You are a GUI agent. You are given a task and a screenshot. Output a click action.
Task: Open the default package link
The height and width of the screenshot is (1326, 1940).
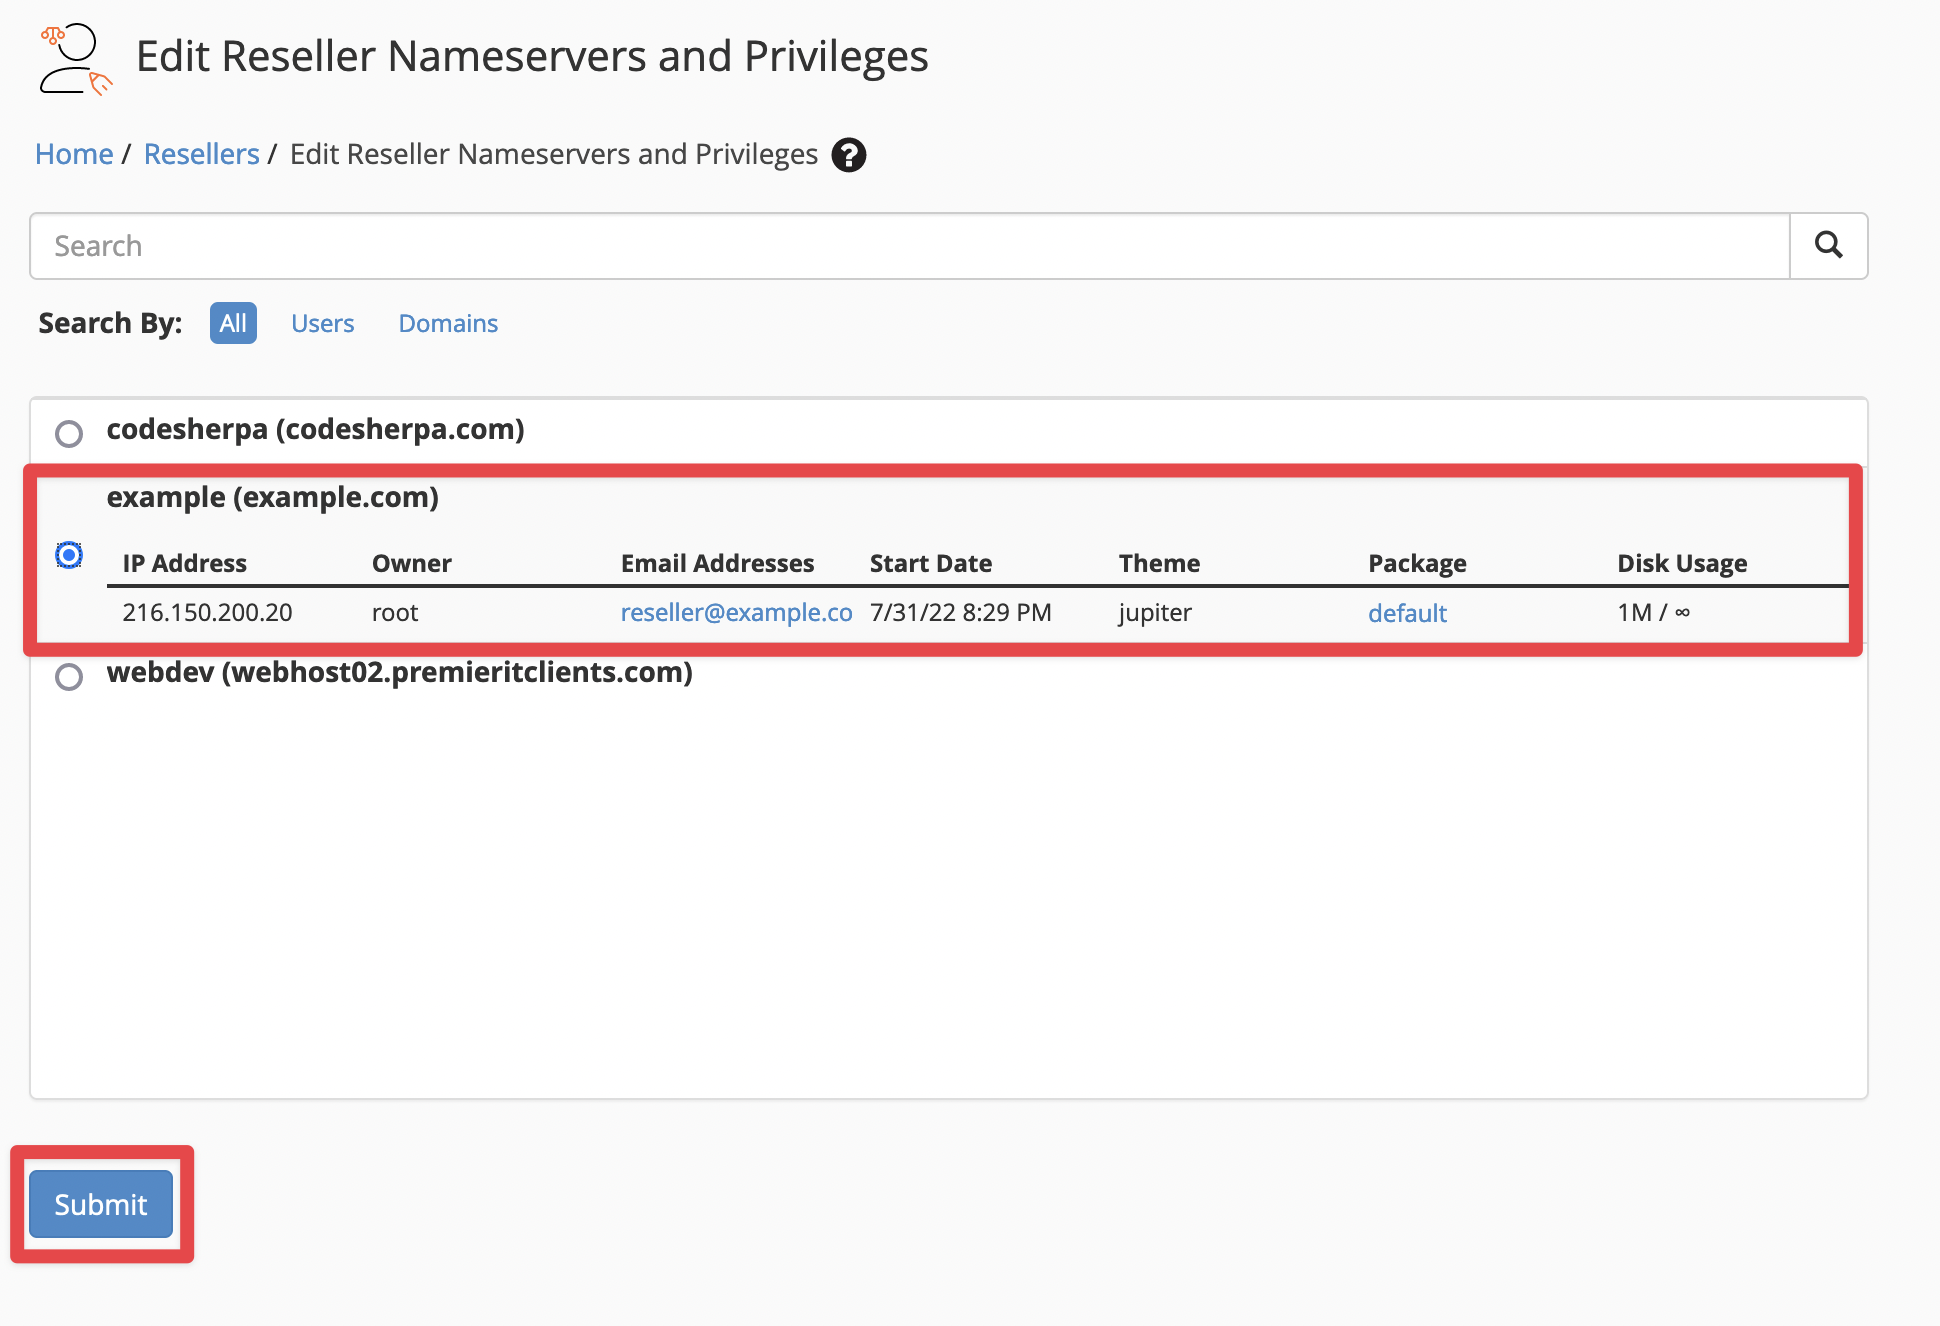tap(1407, 613)
